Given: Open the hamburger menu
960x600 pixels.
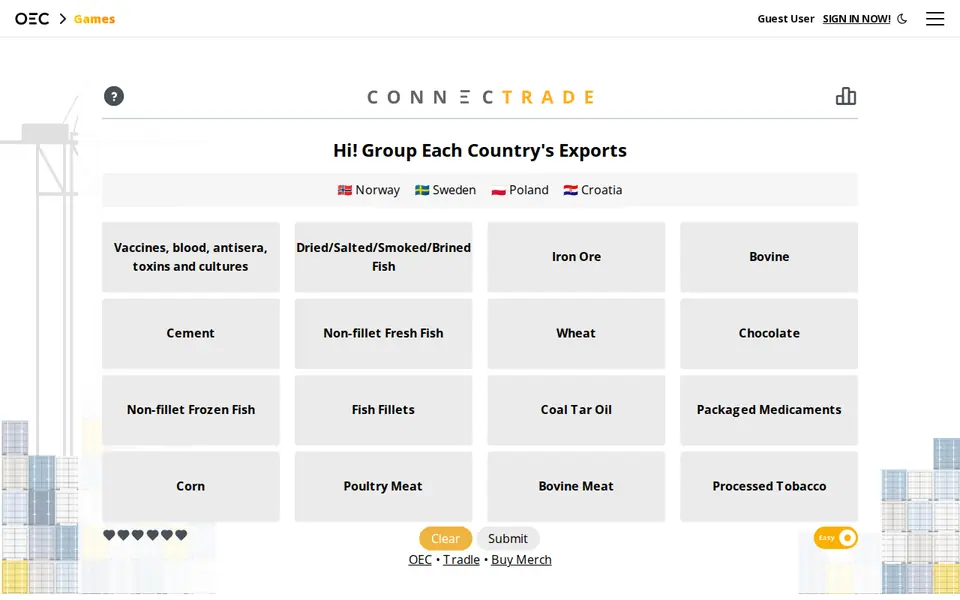Looking at the screenshot, I should coord(934,19).
